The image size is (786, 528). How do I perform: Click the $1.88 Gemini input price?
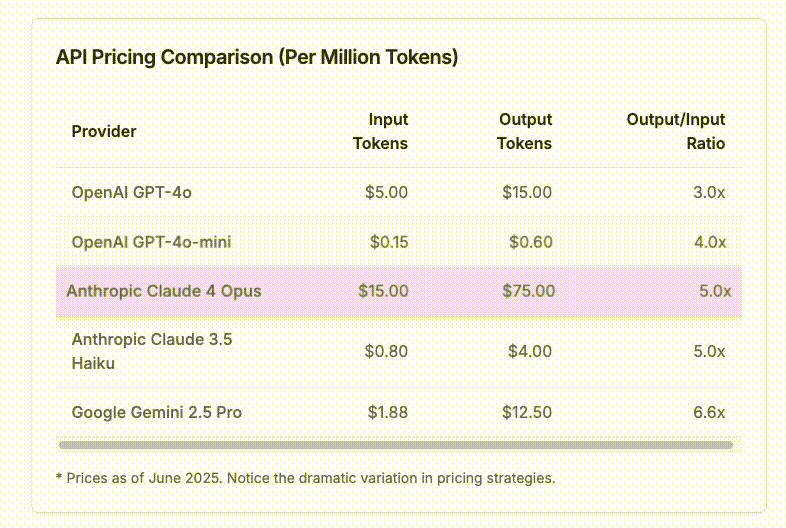click(x=387, y=412)
